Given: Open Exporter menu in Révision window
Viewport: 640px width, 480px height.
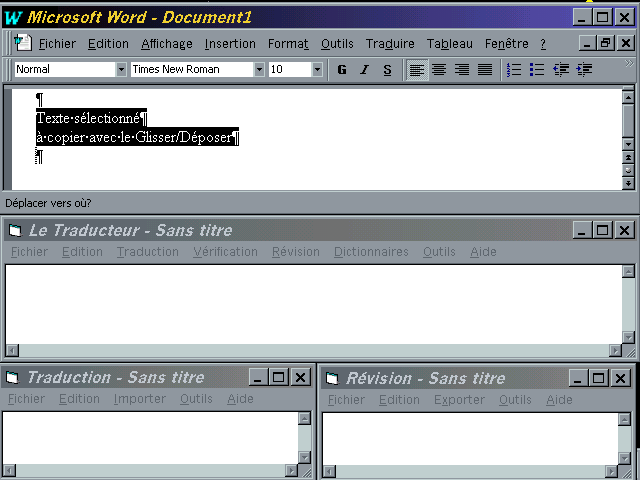Looking at the screenshot, I should click(459, 400).
